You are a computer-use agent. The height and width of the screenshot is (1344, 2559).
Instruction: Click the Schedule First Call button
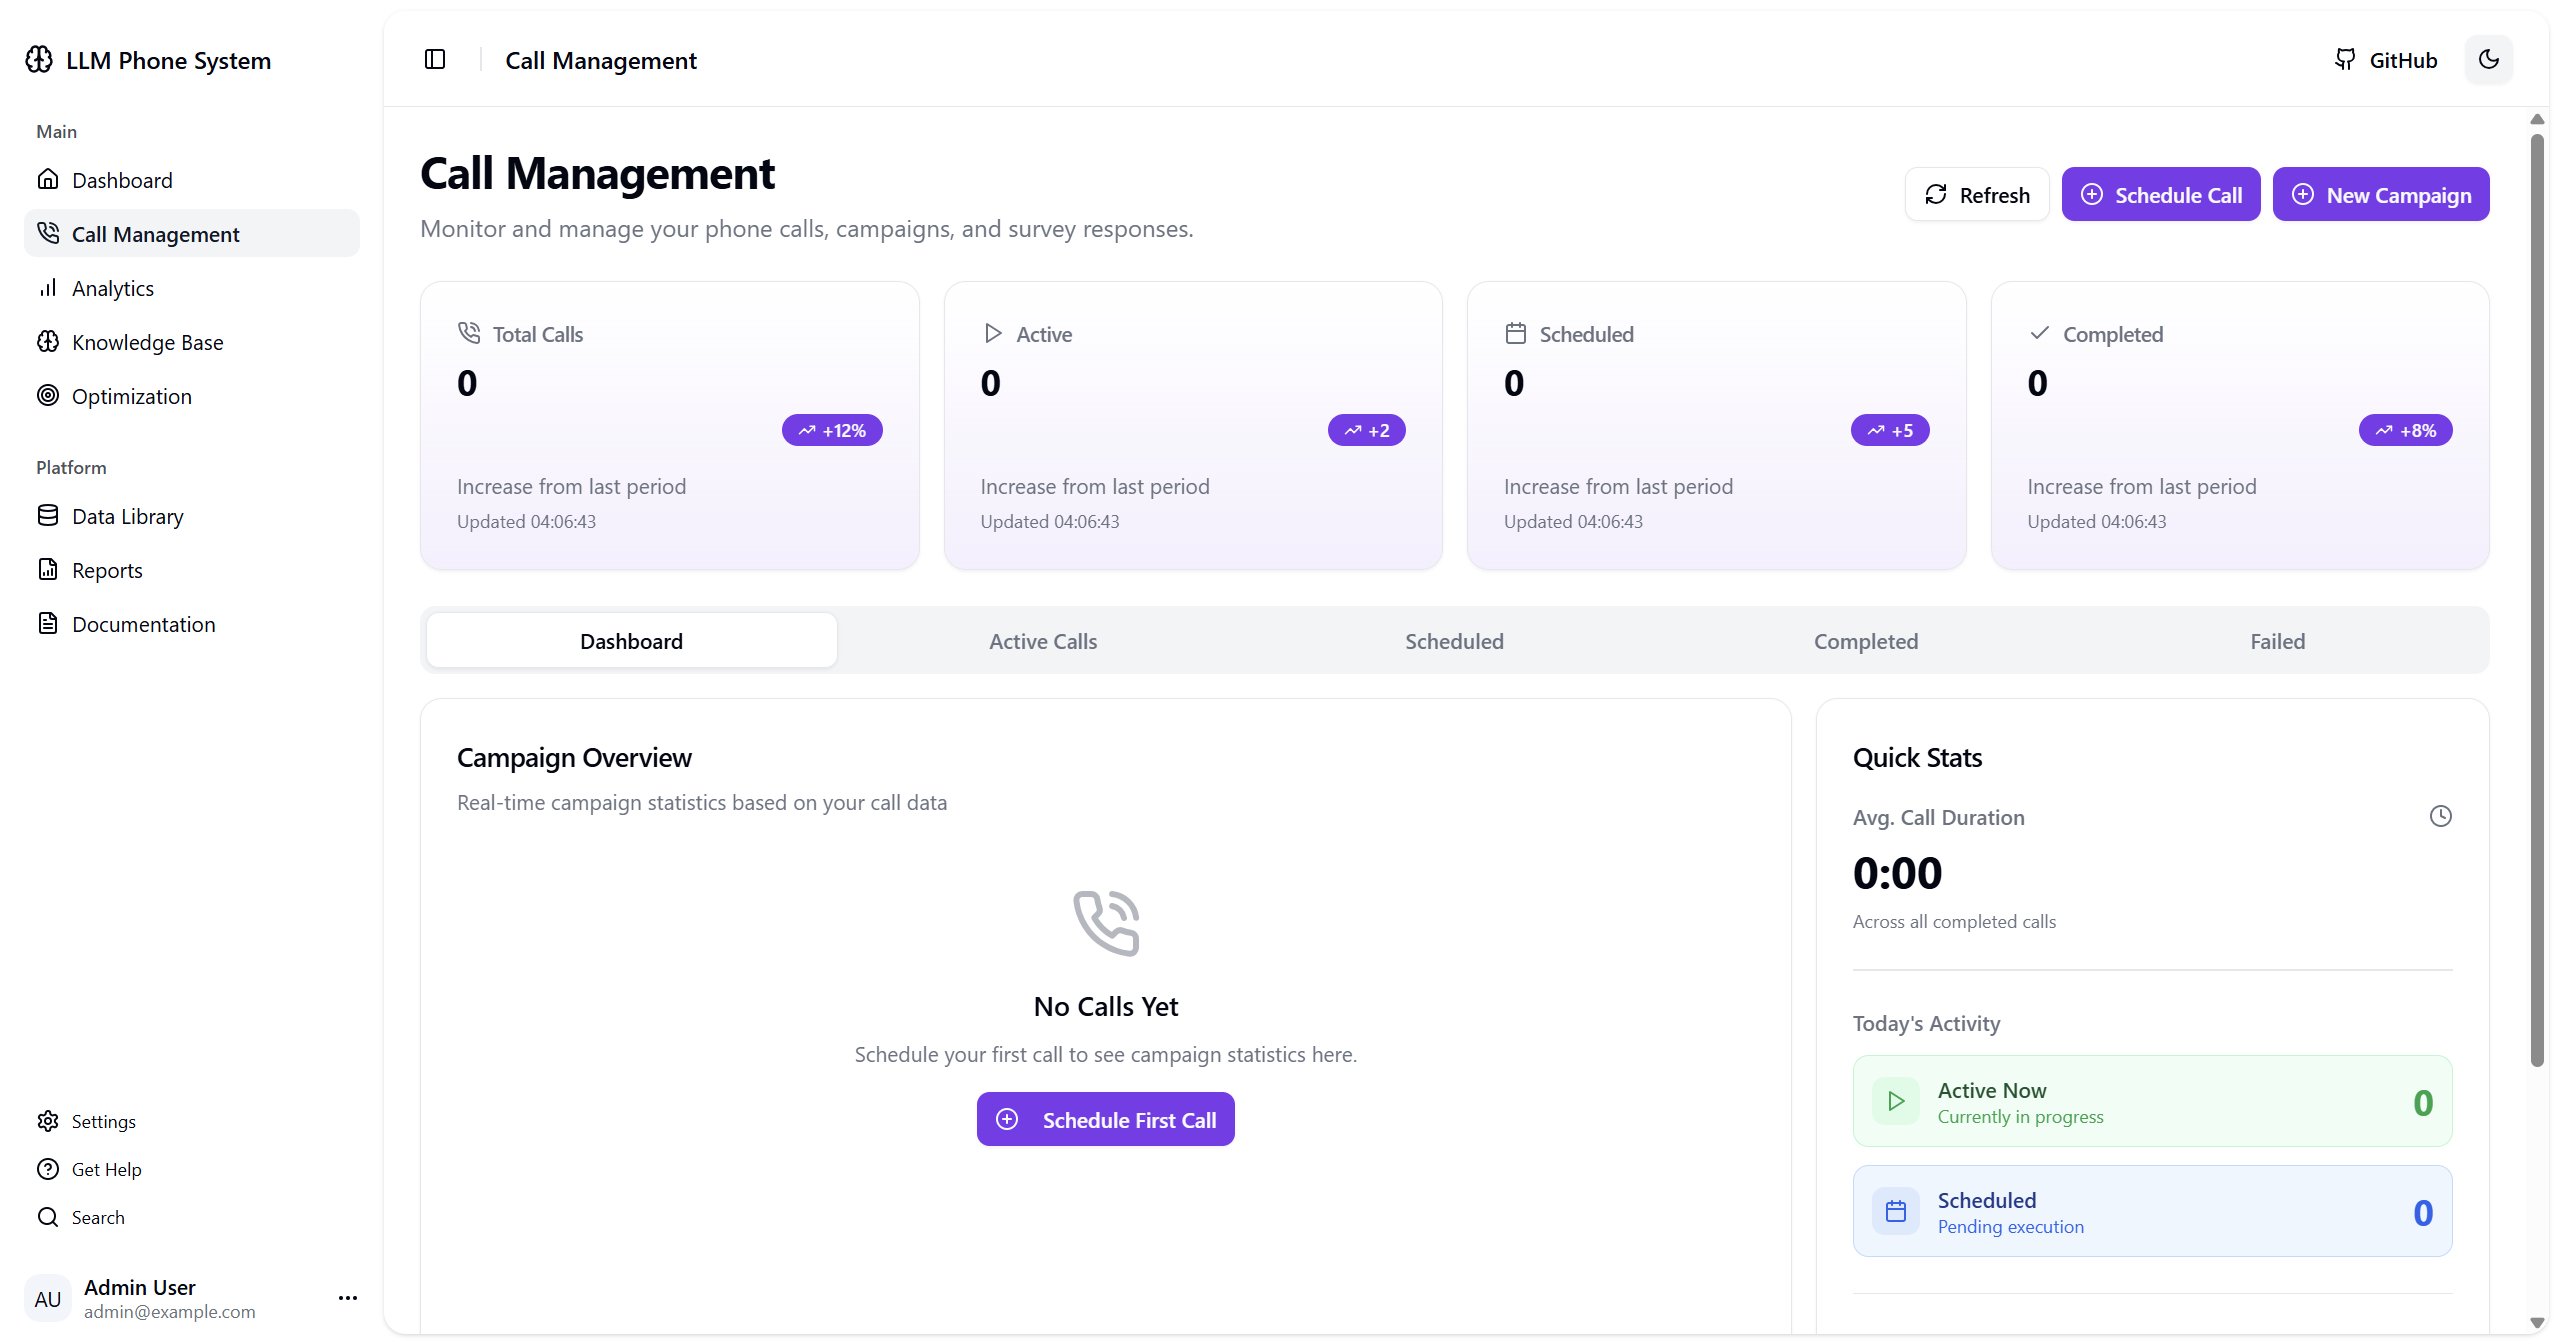point(1104,1119)
